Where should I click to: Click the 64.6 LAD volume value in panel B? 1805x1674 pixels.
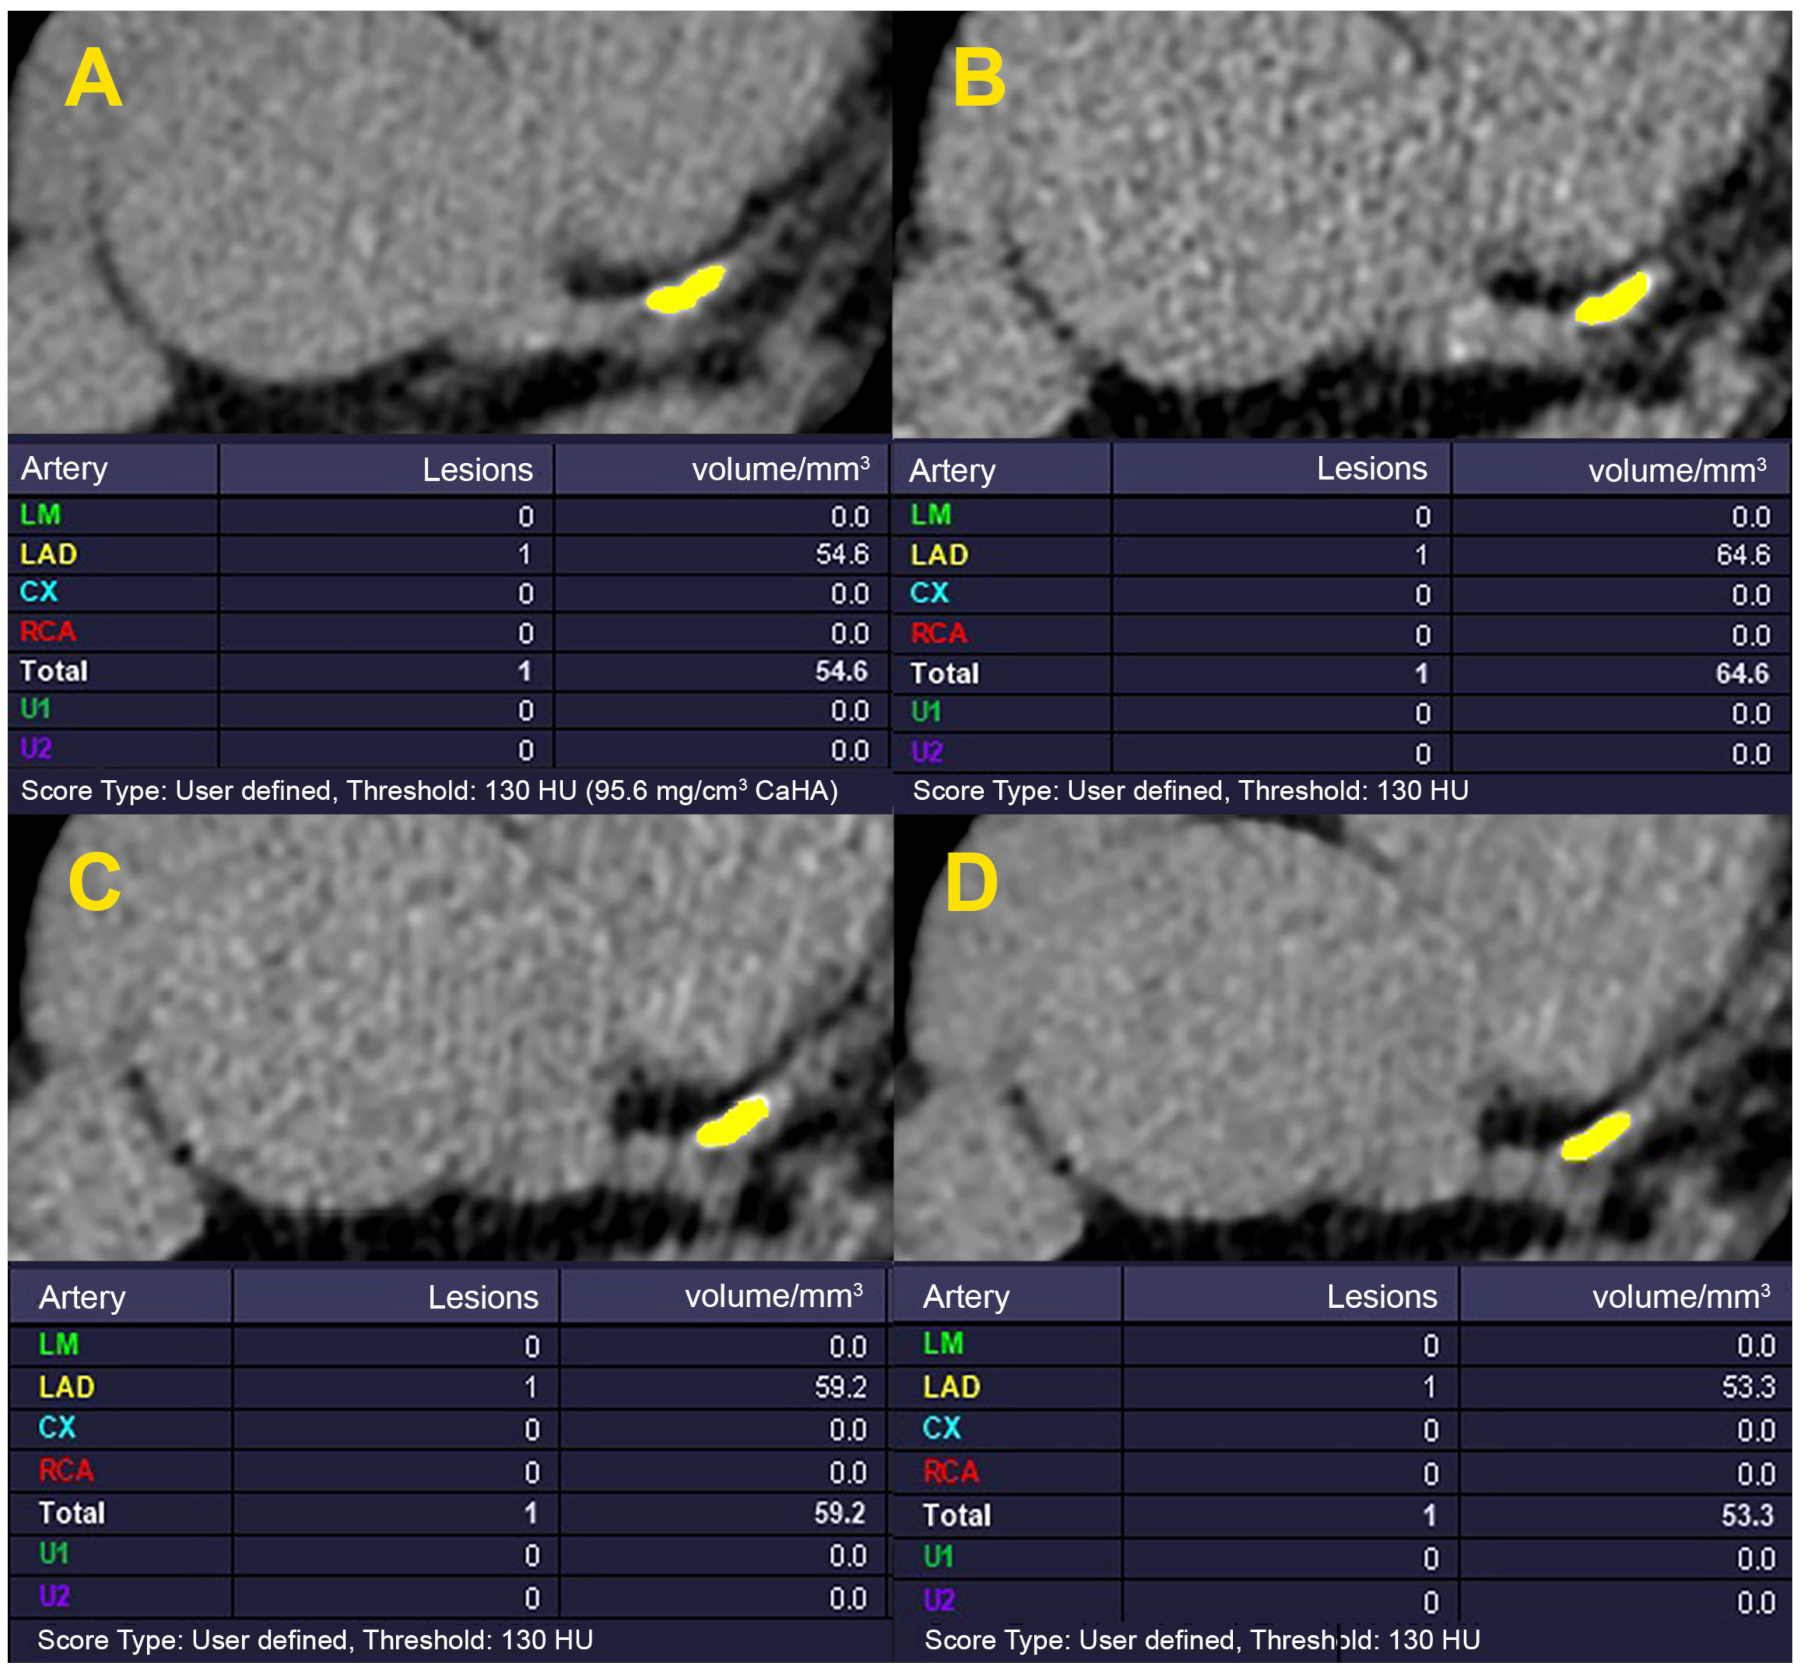1743,555
